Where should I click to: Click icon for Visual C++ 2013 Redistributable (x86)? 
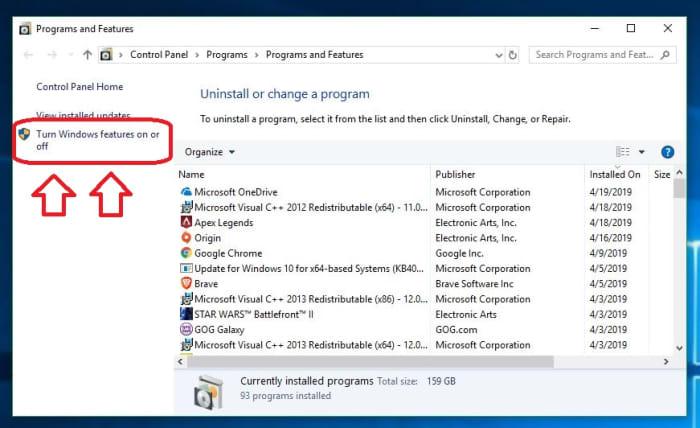coord(186,299)
